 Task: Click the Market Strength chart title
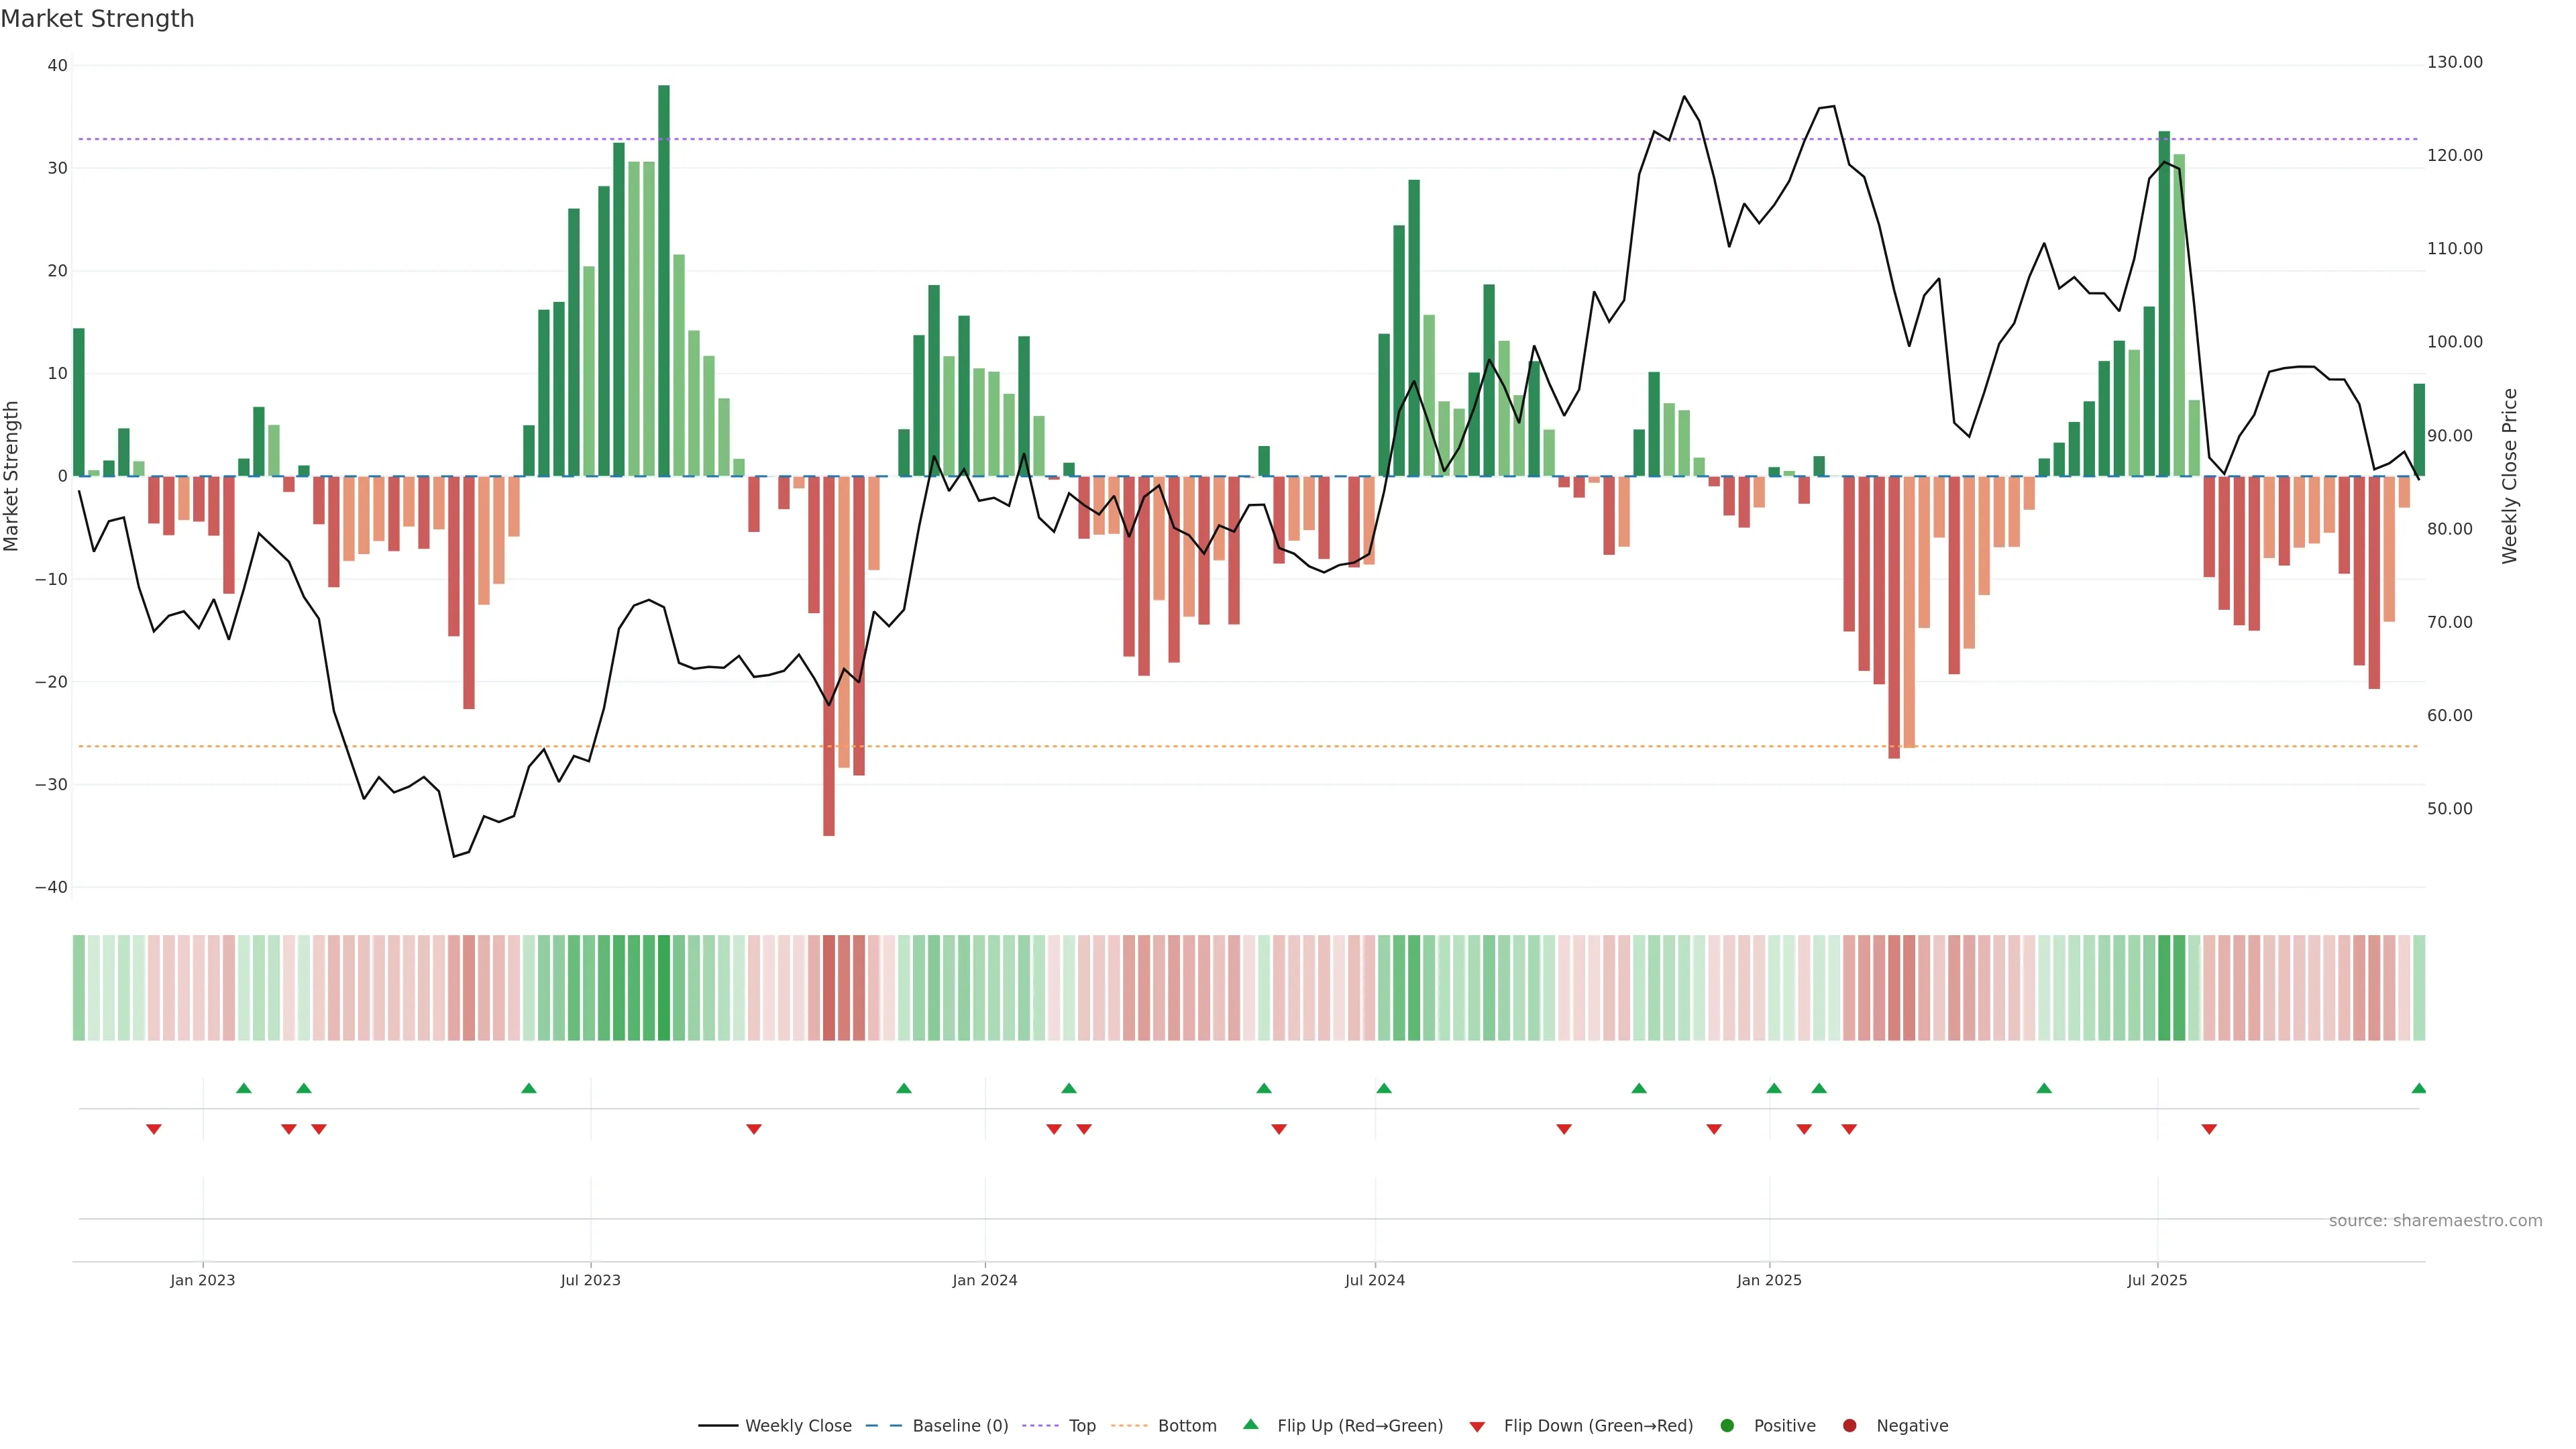click(x=97, y=19)
